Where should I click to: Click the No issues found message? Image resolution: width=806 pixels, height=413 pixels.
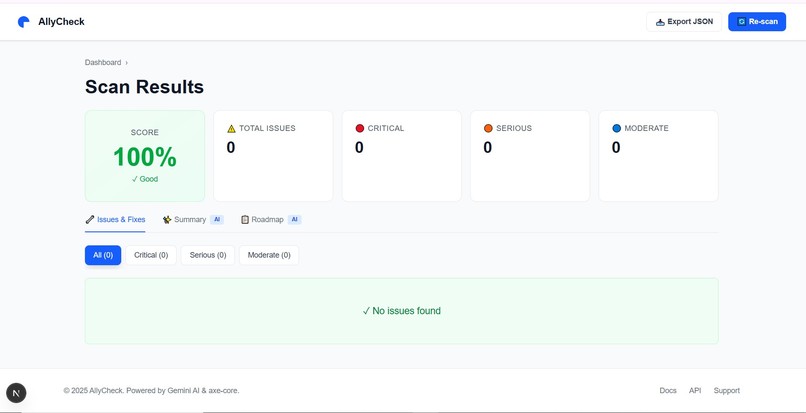401,311
